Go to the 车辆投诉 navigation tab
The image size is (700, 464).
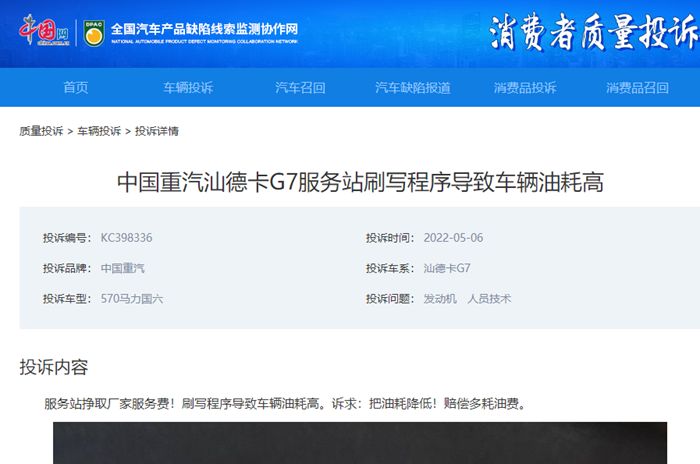pos(188,88)
